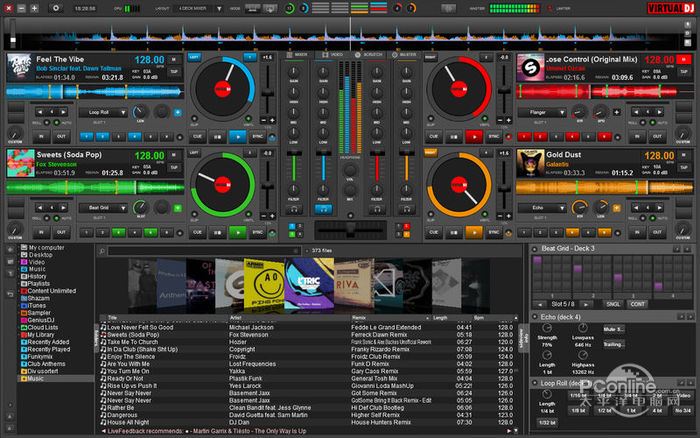
Task: Click the IN loop button on blue deck
Action: coord(41,135)
